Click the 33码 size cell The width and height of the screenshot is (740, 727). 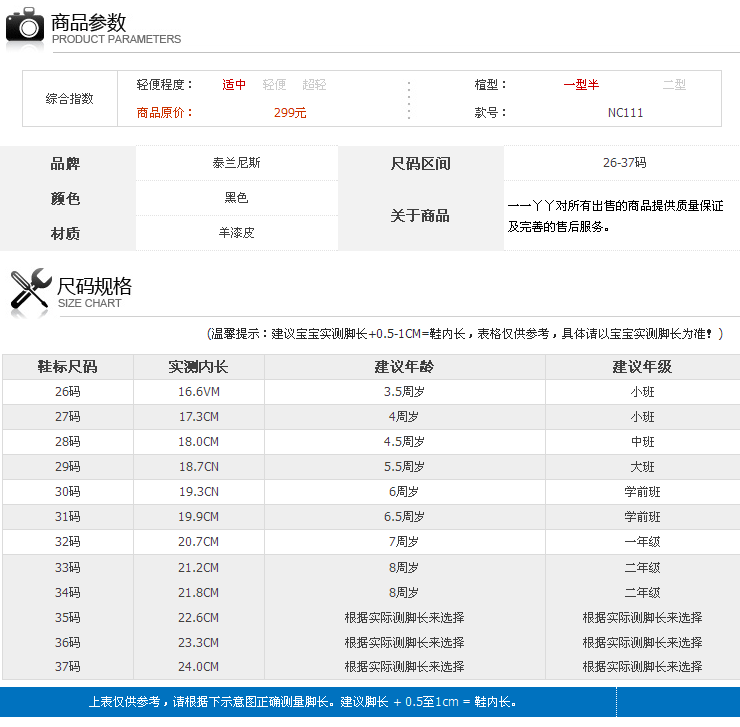(67, 567)
